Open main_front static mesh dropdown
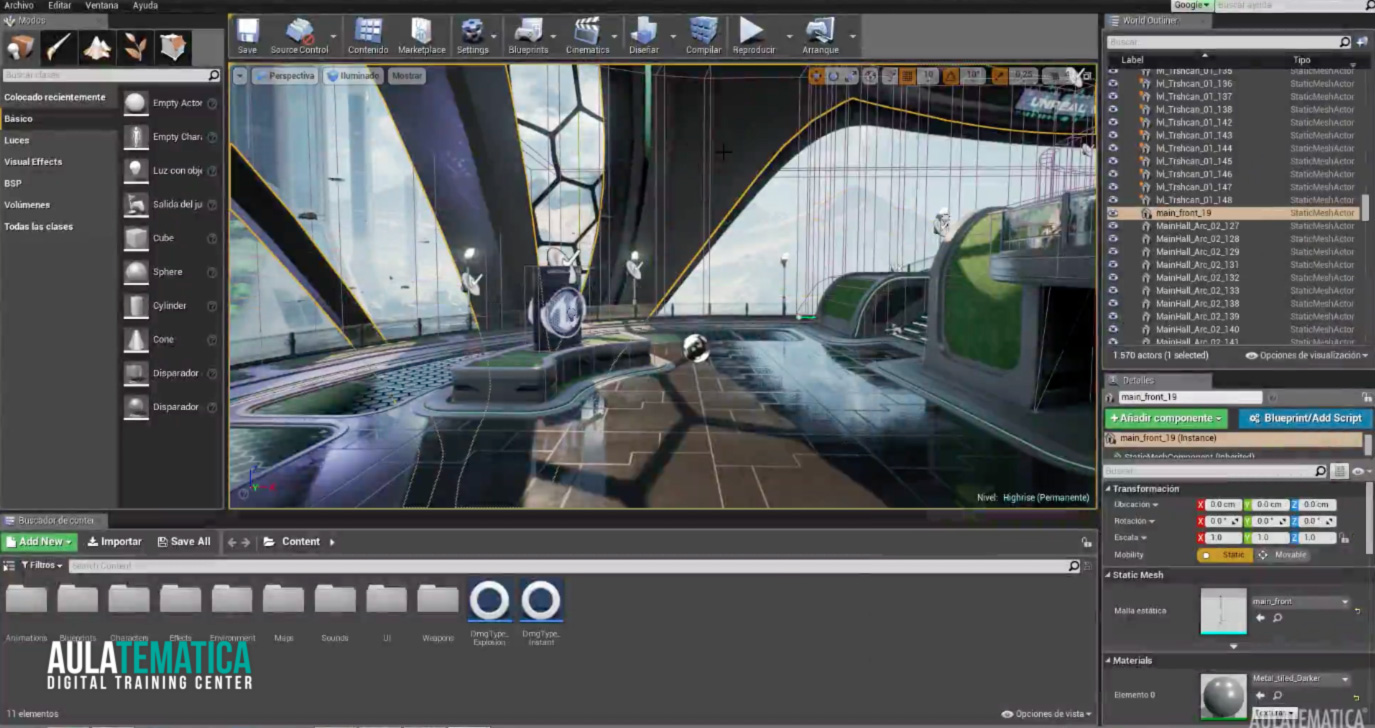The width and height of the screenshot is (1375, 728). coord(1301,602)
